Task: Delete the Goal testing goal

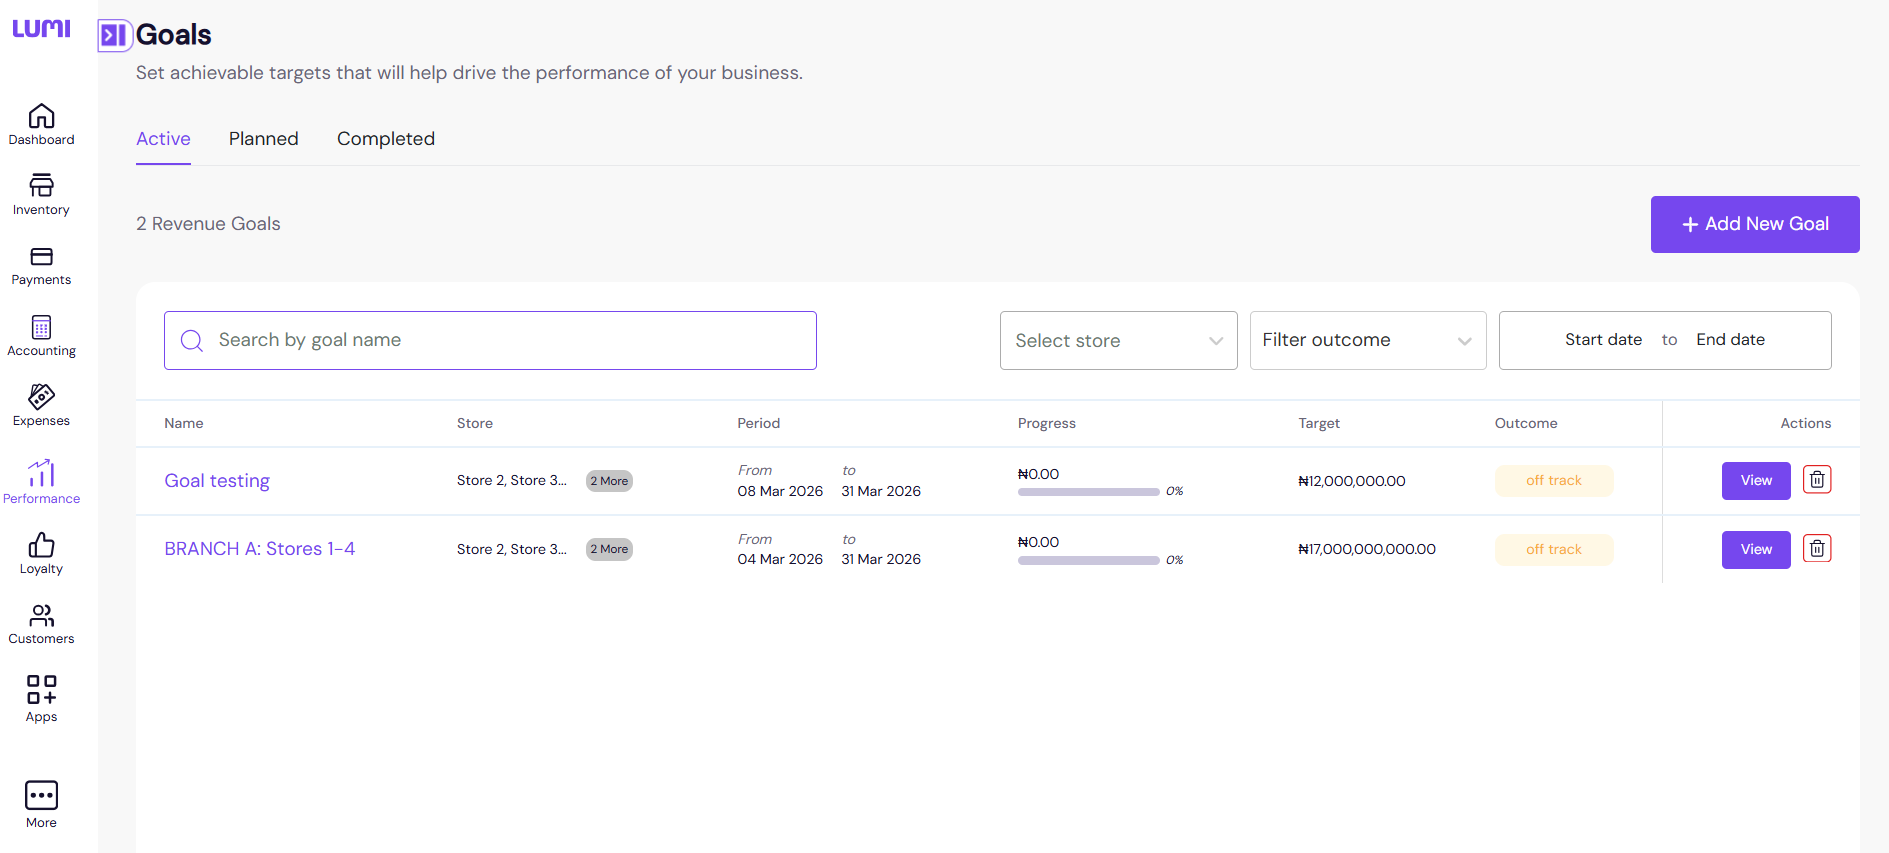Action: point(1816,480)
